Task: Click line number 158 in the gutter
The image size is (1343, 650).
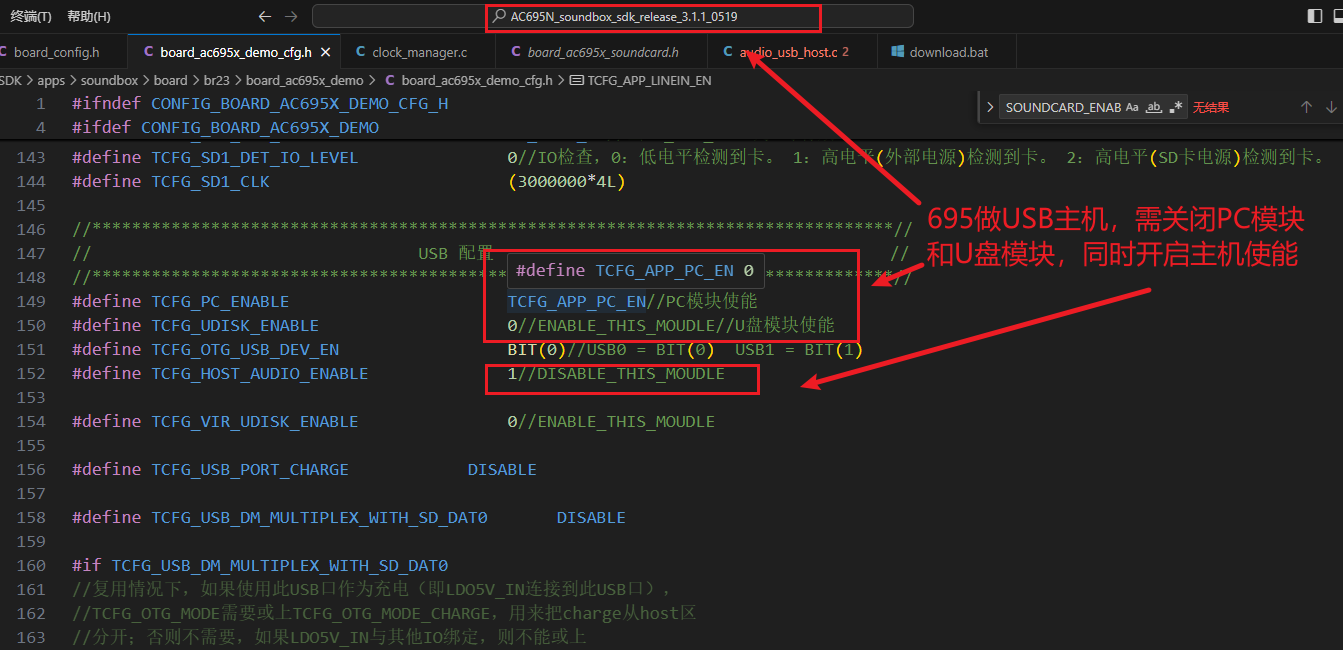Action: (x=32, y=517)
